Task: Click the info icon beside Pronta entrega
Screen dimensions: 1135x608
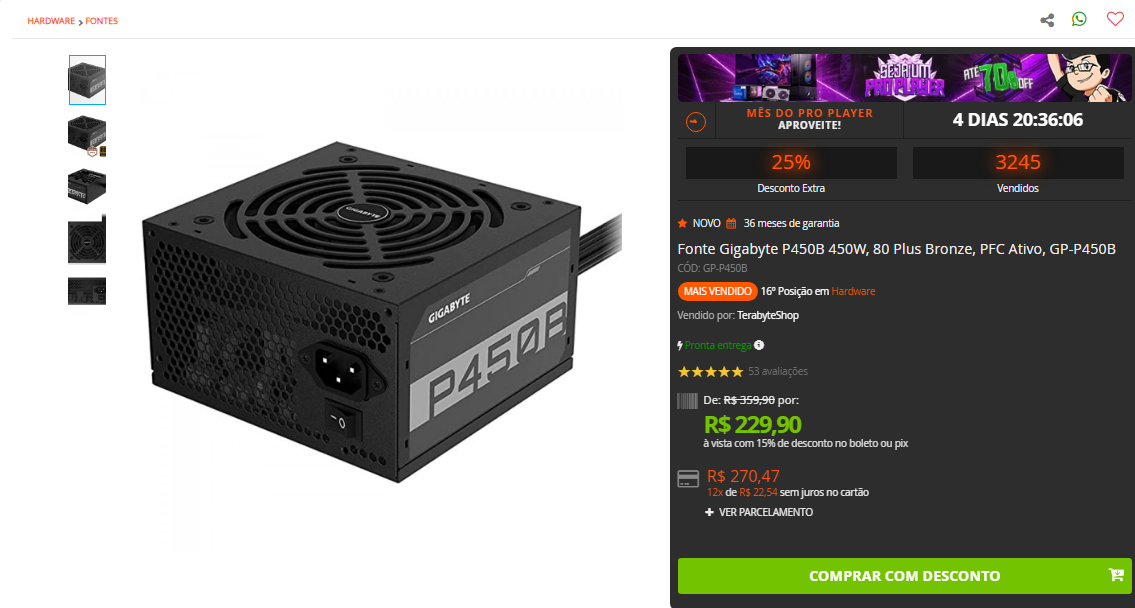Action: pyautogui.click(x=758, y=345)
